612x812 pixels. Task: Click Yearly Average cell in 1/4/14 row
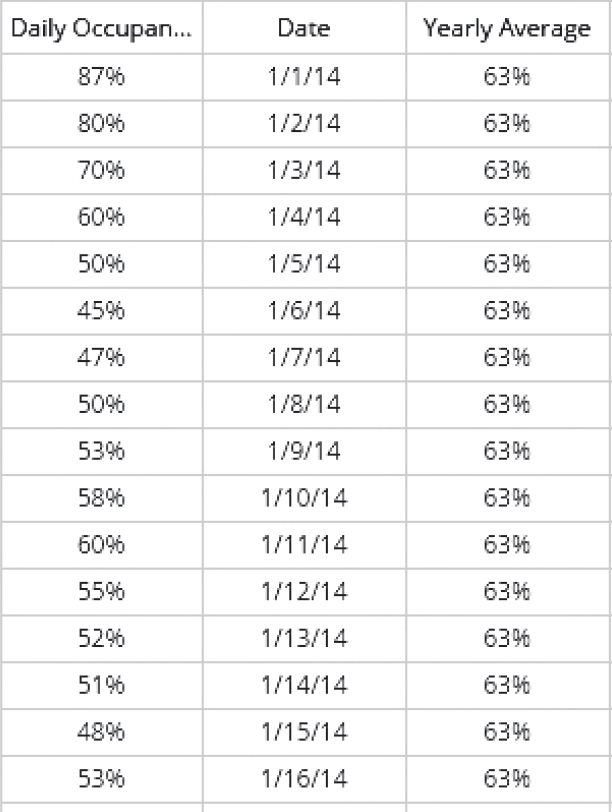(506, 217)
